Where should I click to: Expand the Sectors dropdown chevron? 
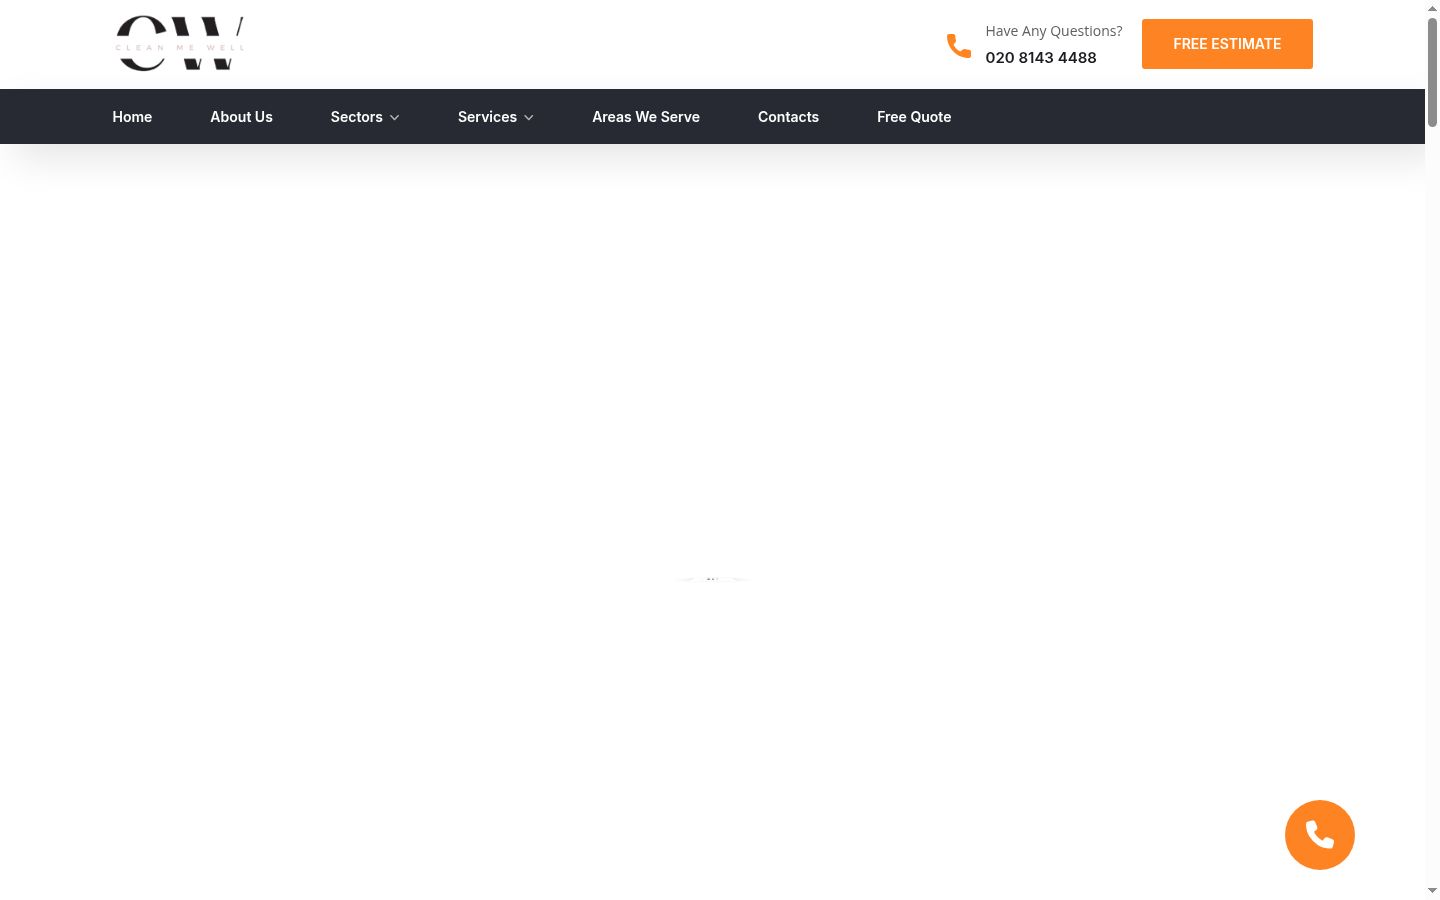click(395, 118)
